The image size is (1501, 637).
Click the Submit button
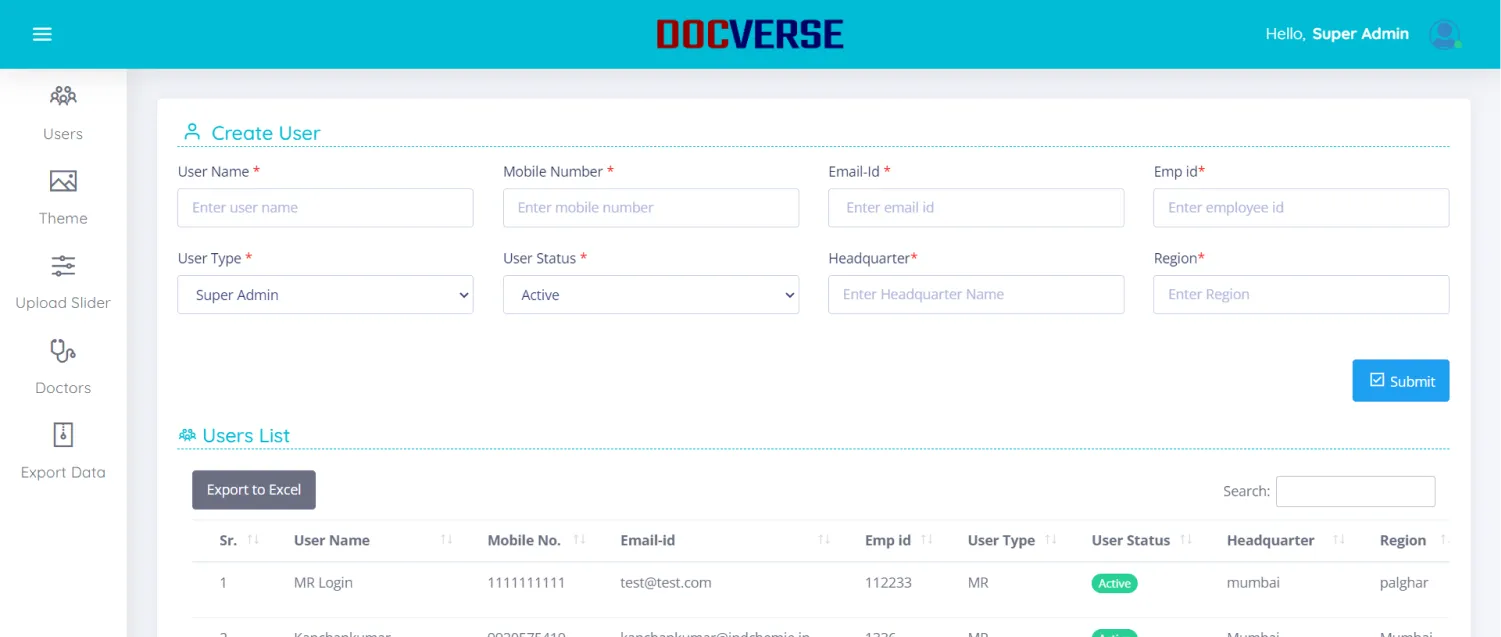tap(1401, 381)
